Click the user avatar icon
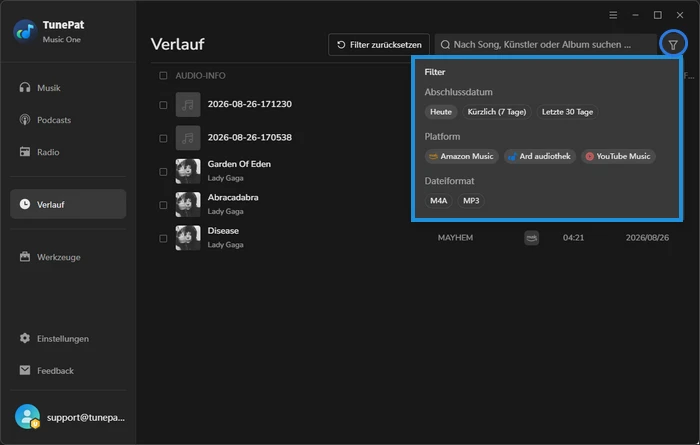Screen dimensions: 700x445 click(x=27, y=417)
